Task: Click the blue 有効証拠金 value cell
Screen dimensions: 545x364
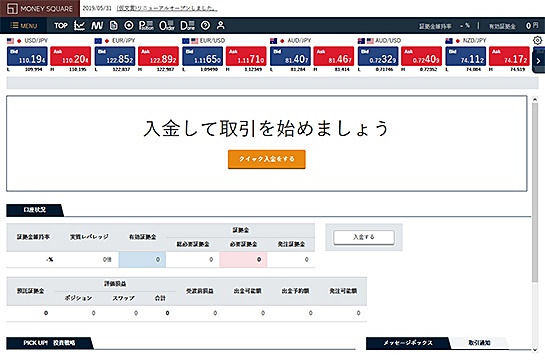Action: pyautogui.click(x=142, y=259)
